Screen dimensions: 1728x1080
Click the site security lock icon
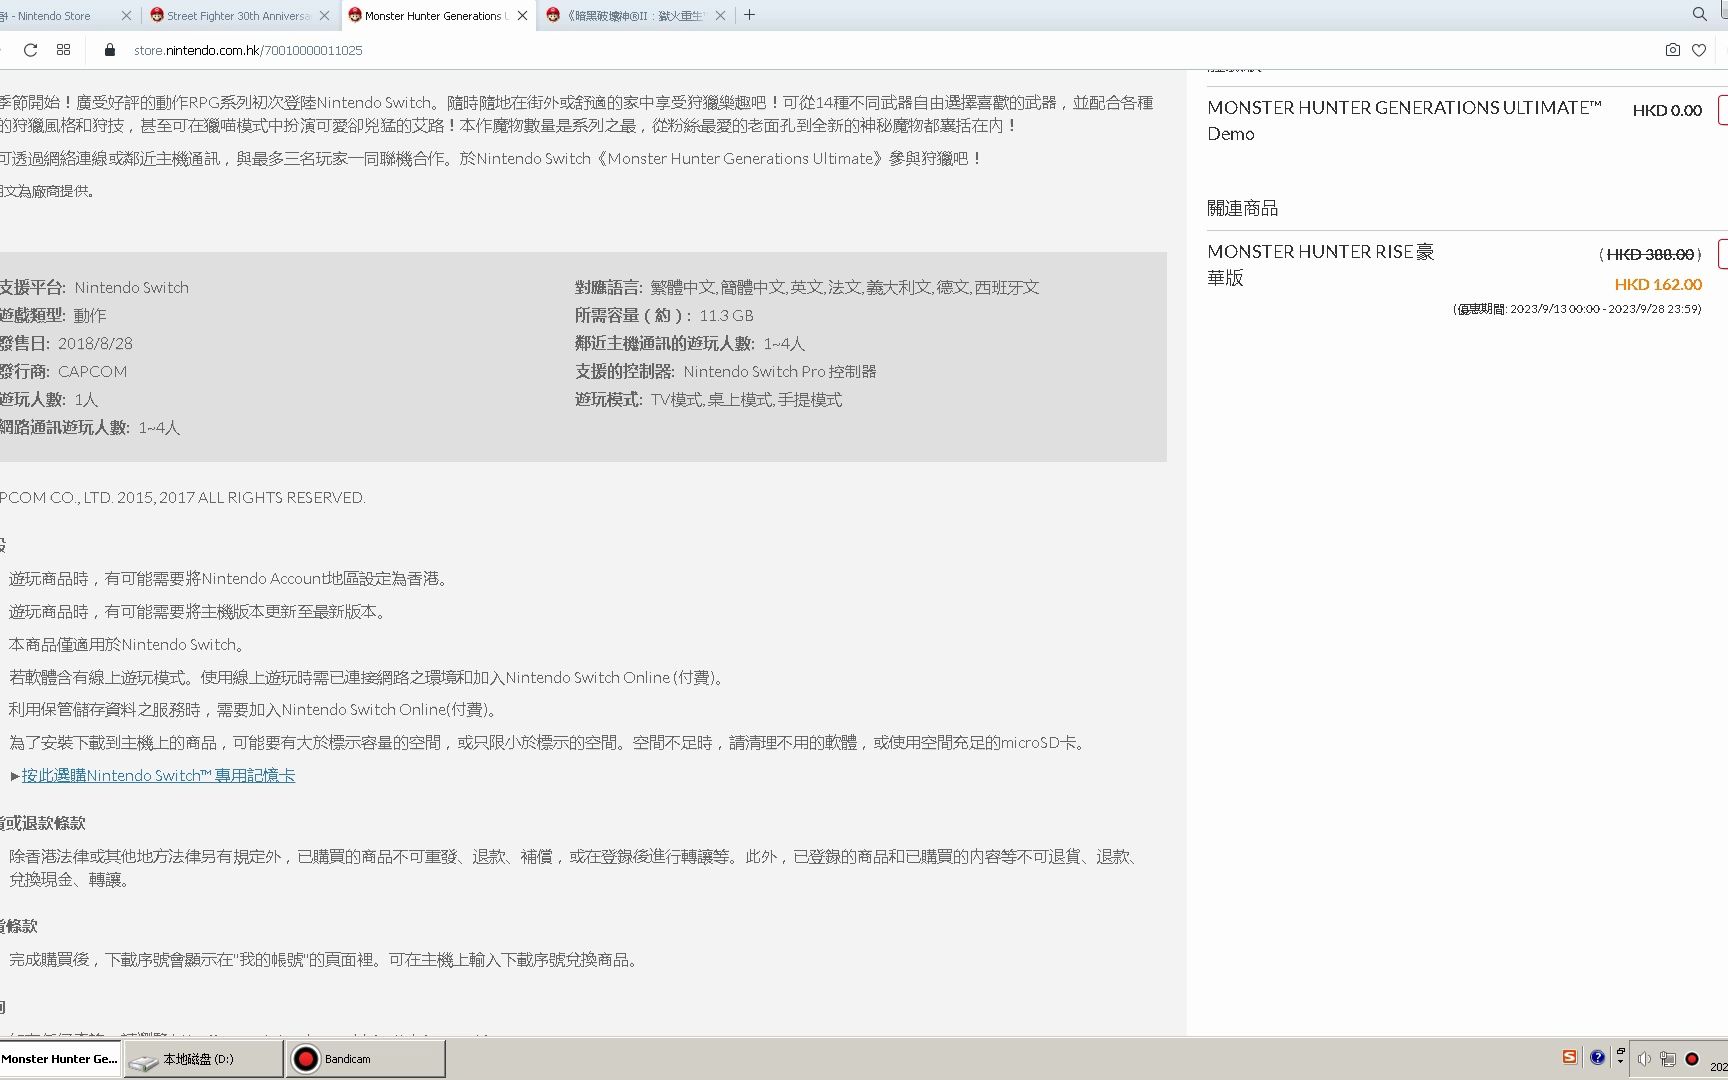[110, 50]
